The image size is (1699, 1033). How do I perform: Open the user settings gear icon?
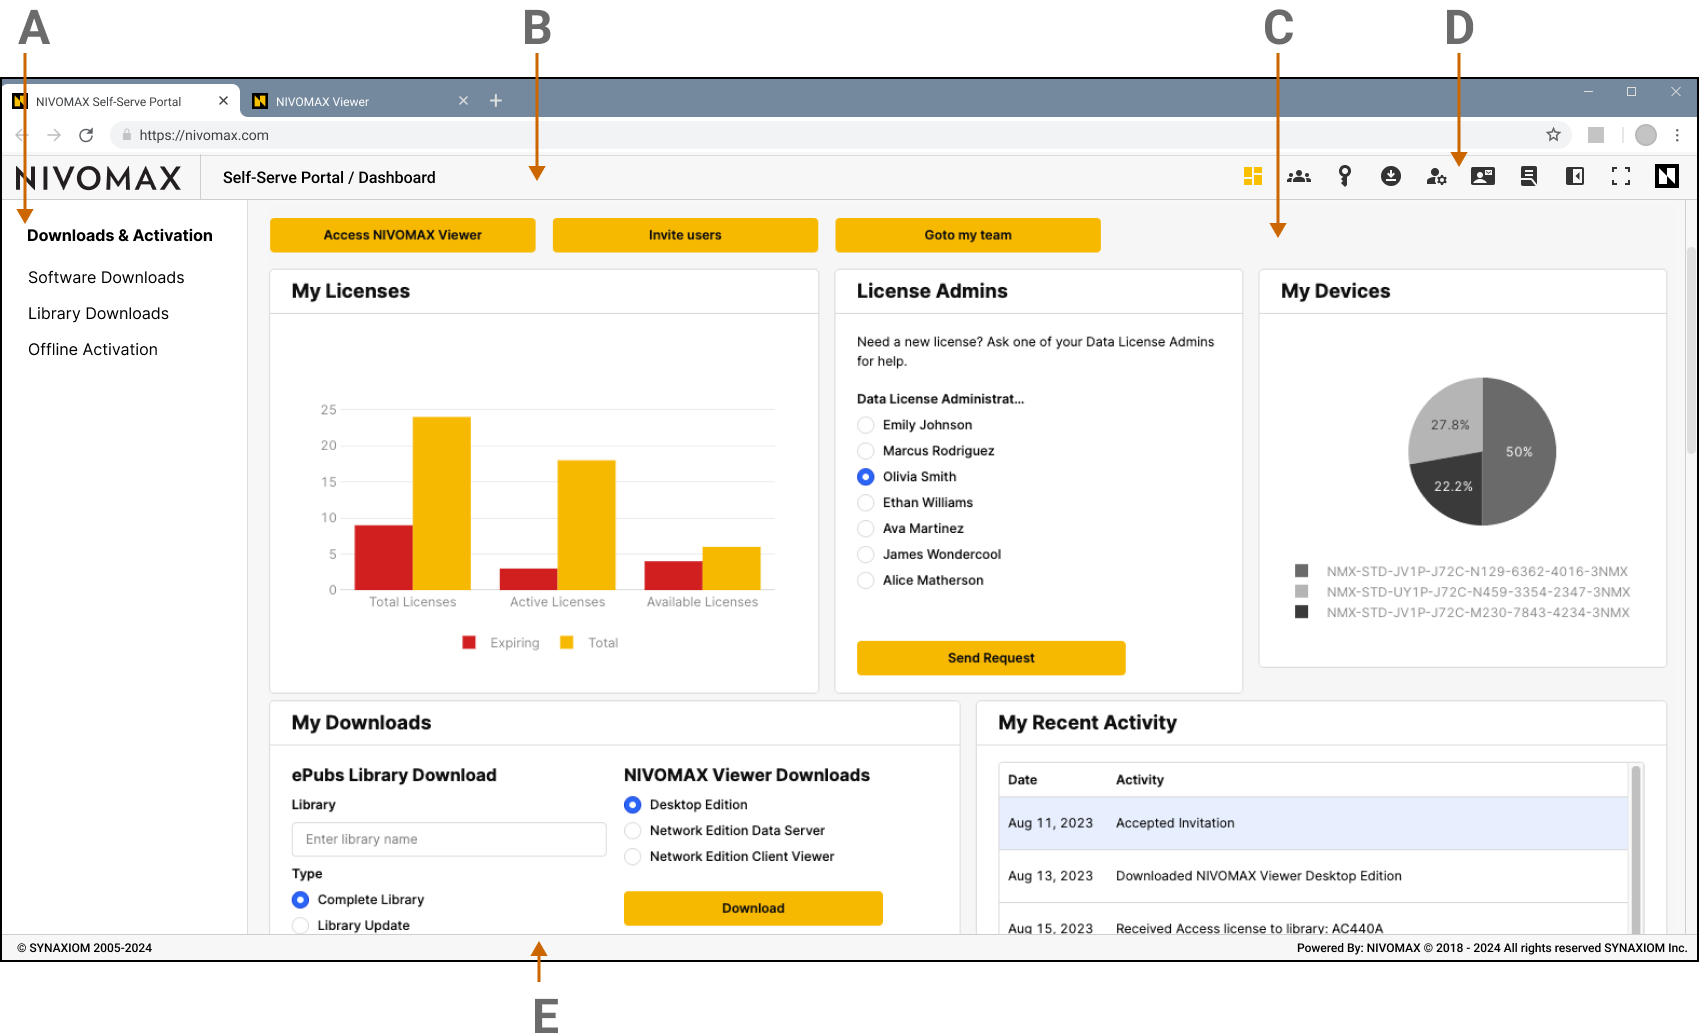[1437, 176]
